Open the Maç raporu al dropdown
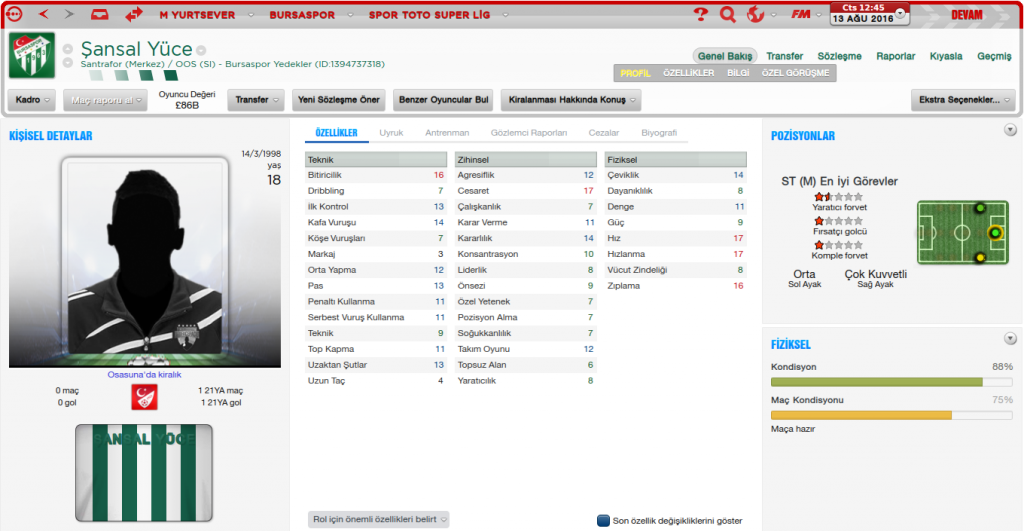The height and width of the screenshot is (531, 1024). point(106,100)
